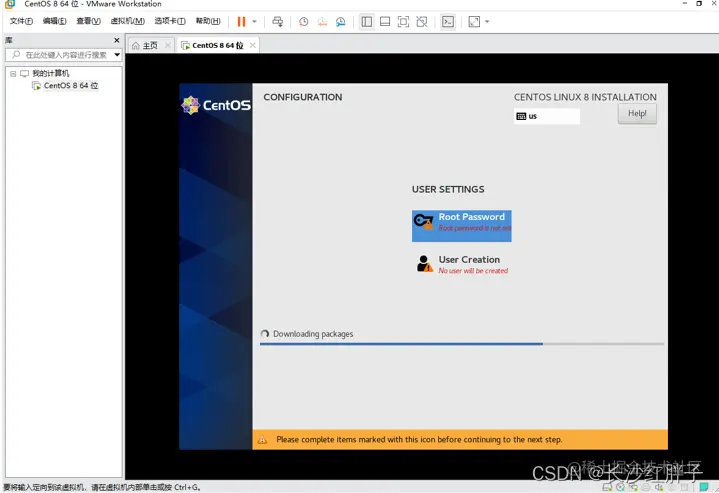The width and height of the screenshot is (719, 493).
Task: Click the revert to snapshot icon
Action: click(322, 22)
